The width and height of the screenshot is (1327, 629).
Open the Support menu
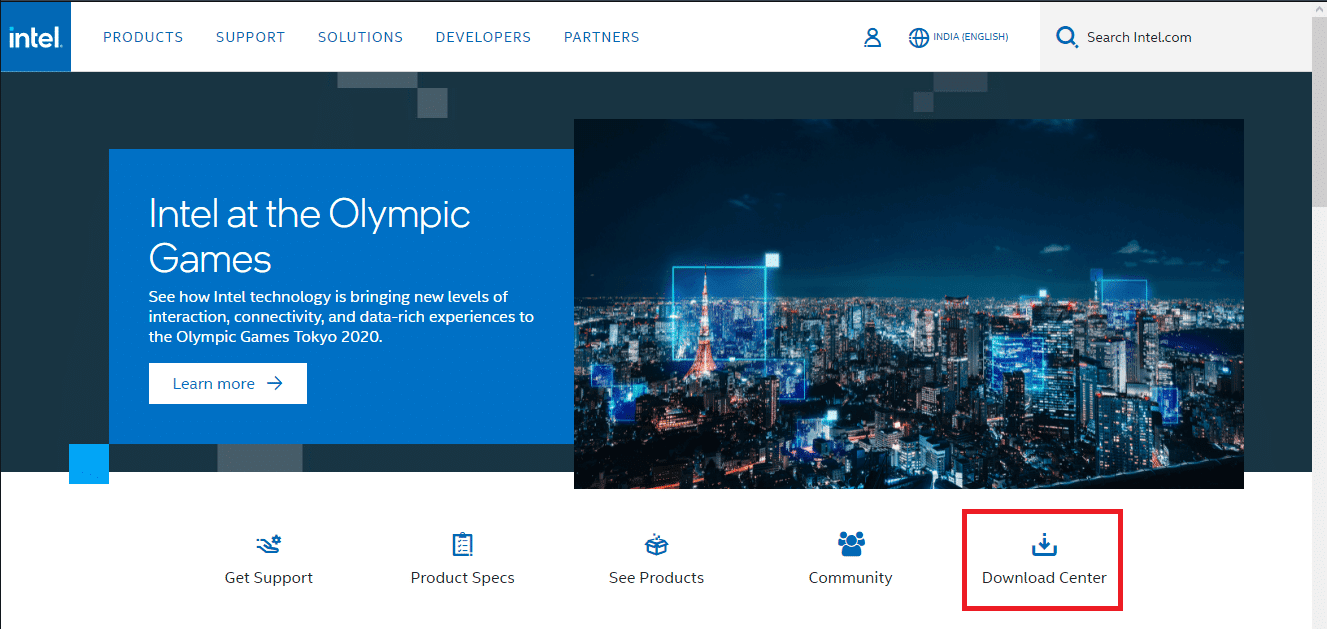(250, 37)
